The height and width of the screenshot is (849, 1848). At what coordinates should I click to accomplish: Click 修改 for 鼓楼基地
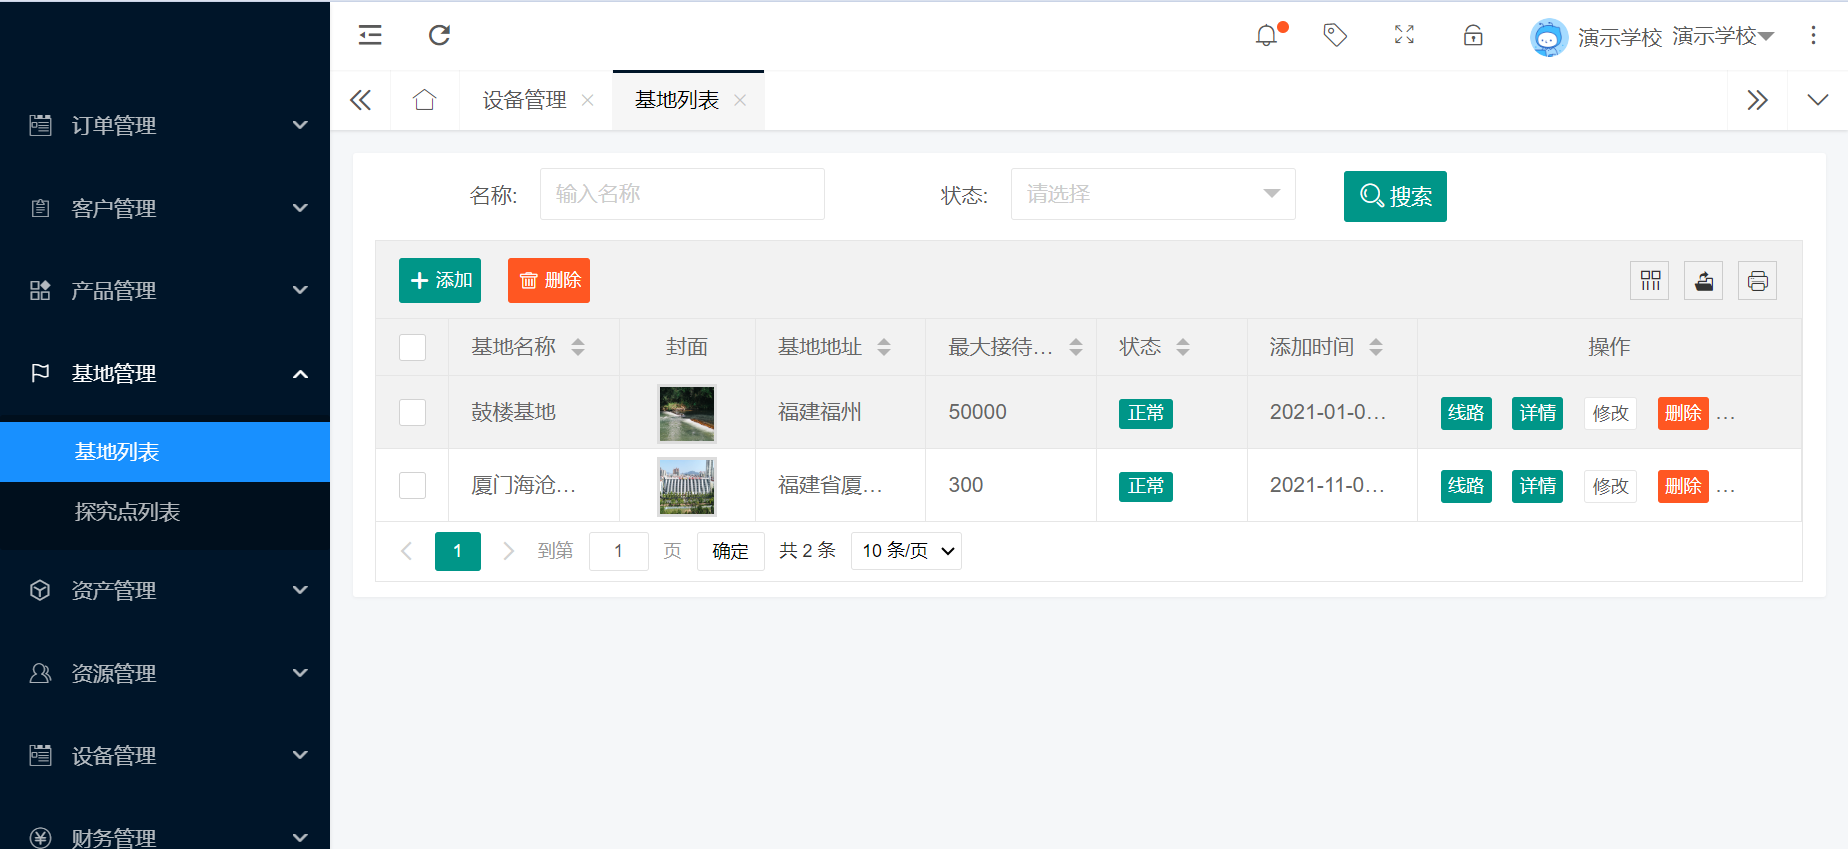tap(1610, 413)
